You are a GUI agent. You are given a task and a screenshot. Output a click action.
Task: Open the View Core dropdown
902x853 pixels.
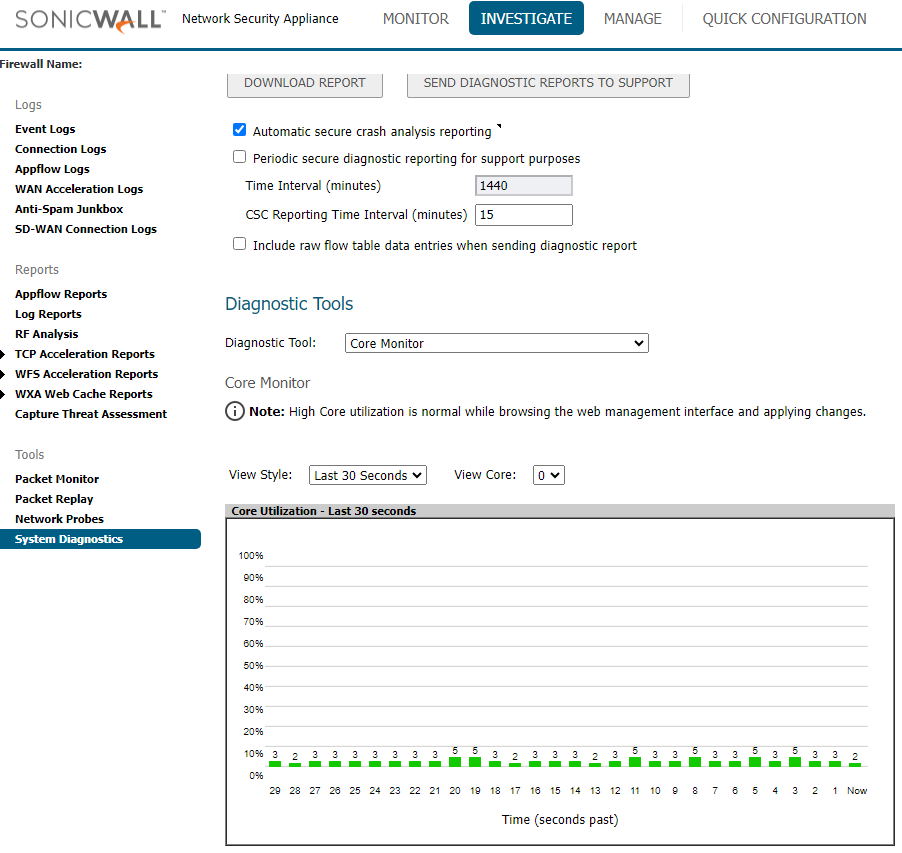click(x=549, y=475)
